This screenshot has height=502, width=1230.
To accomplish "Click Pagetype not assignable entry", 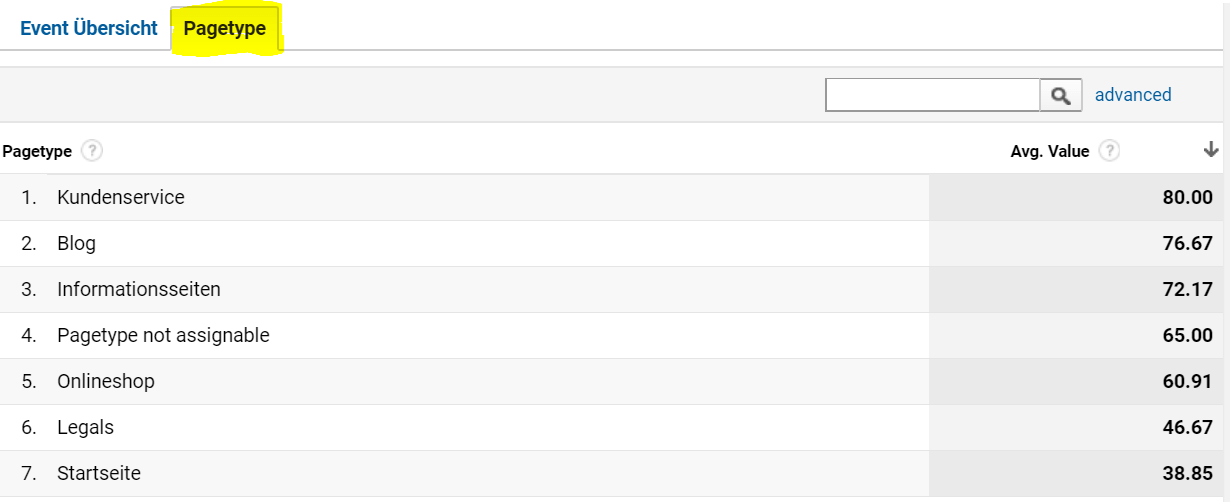I will click(163, 335).
